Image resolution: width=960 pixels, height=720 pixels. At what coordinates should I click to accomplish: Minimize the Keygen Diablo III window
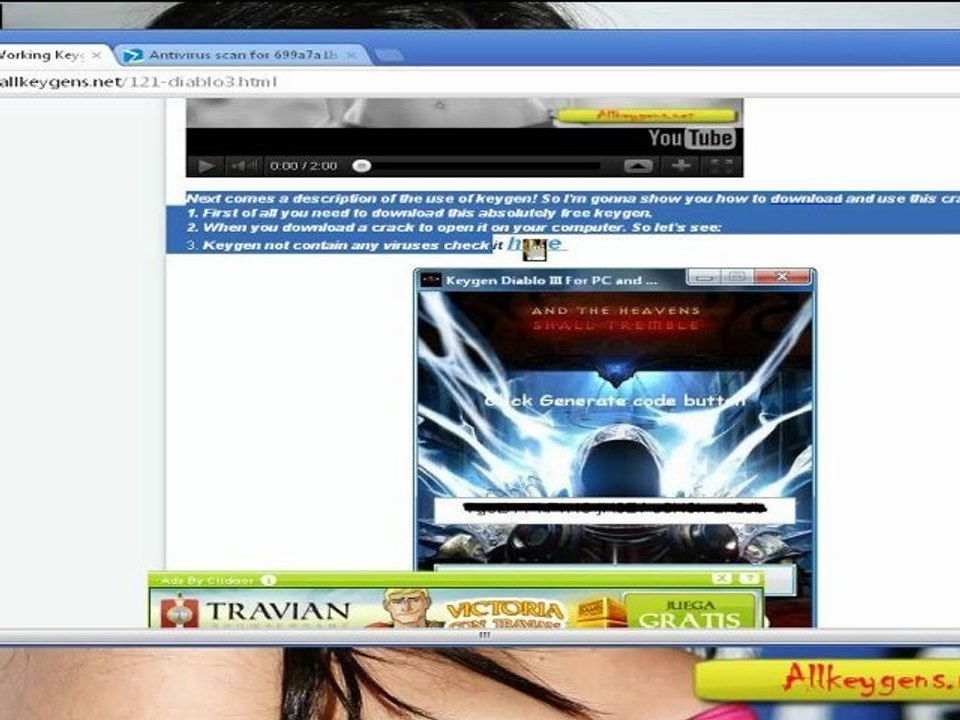(704, 277)
